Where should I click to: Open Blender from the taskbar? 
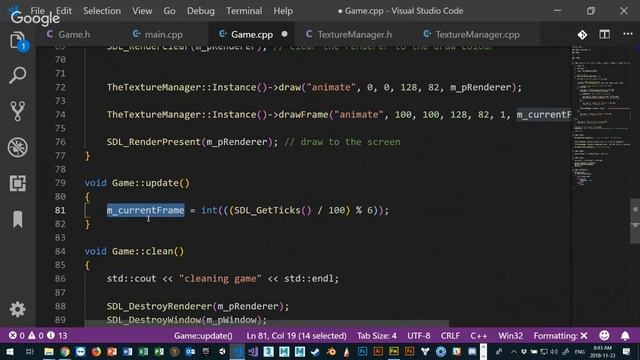point(331,351)
